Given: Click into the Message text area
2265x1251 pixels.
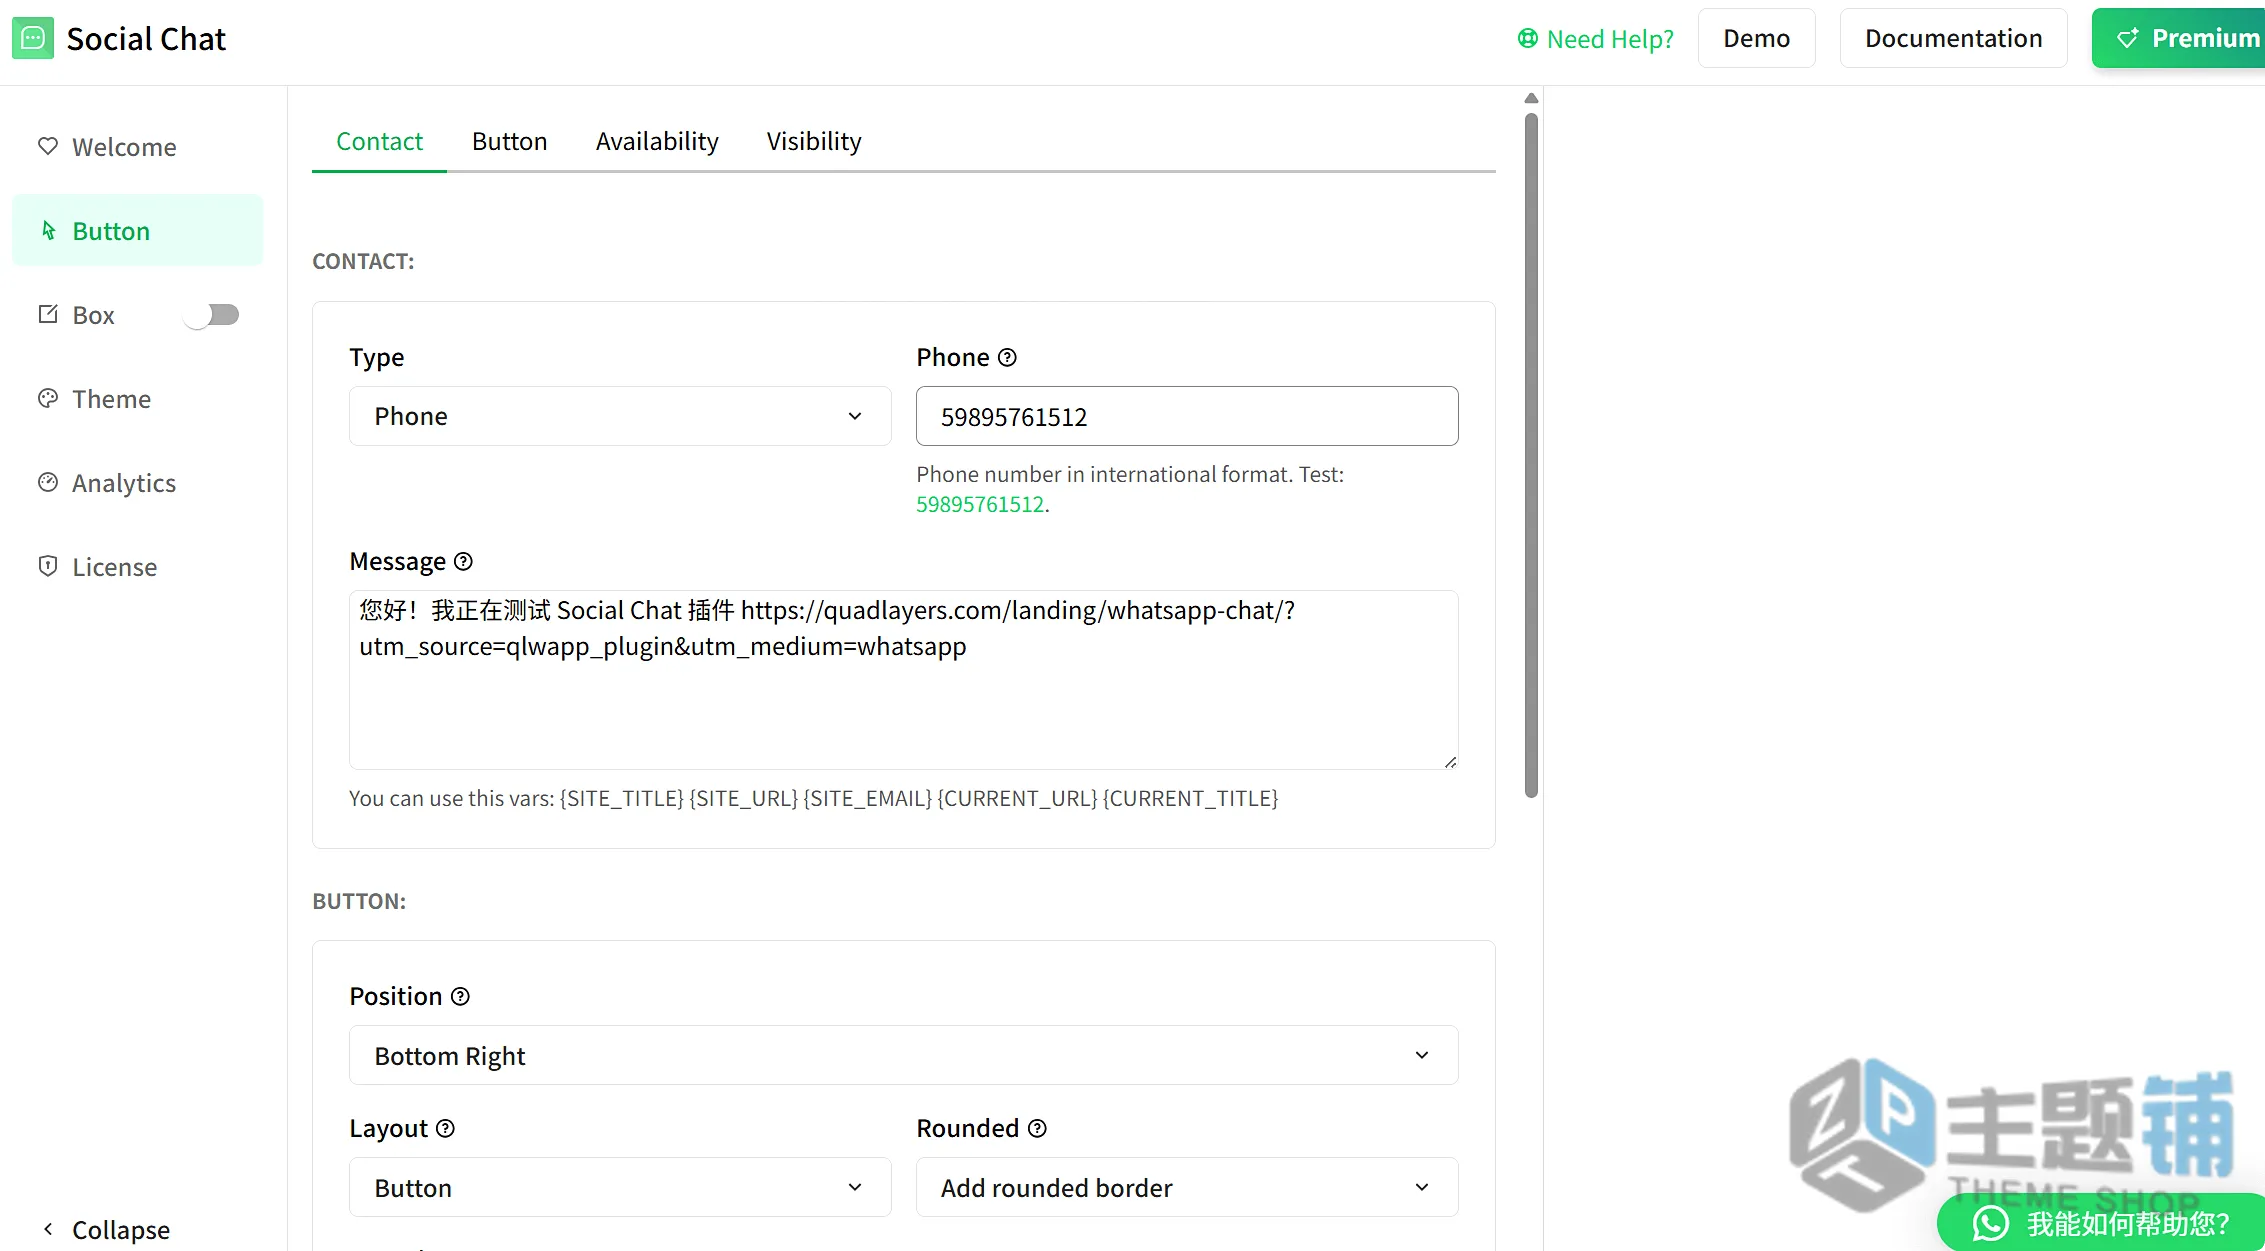Looking at the screenshot, I should [904, 680].
